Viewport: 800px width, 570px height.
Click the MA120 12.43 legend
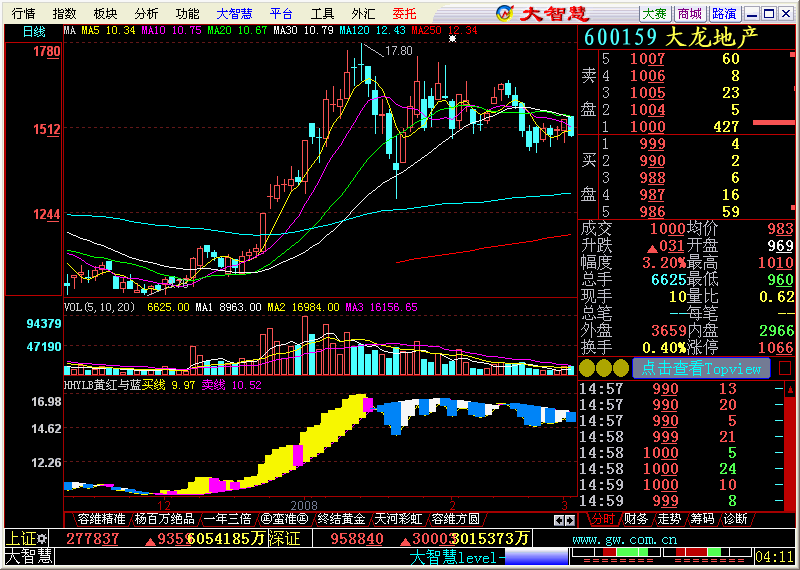[372, 31]
